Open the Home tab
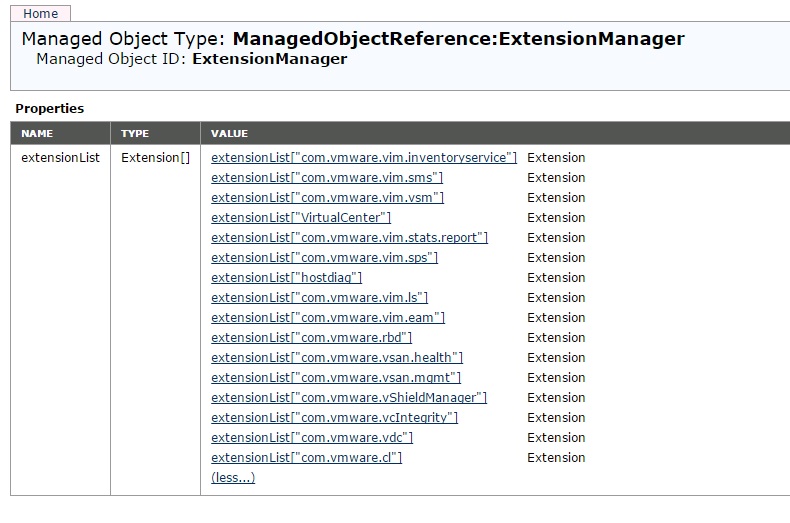Image resolution: width=790 pixels, height=523 pixels. click(x=40, y=14)
